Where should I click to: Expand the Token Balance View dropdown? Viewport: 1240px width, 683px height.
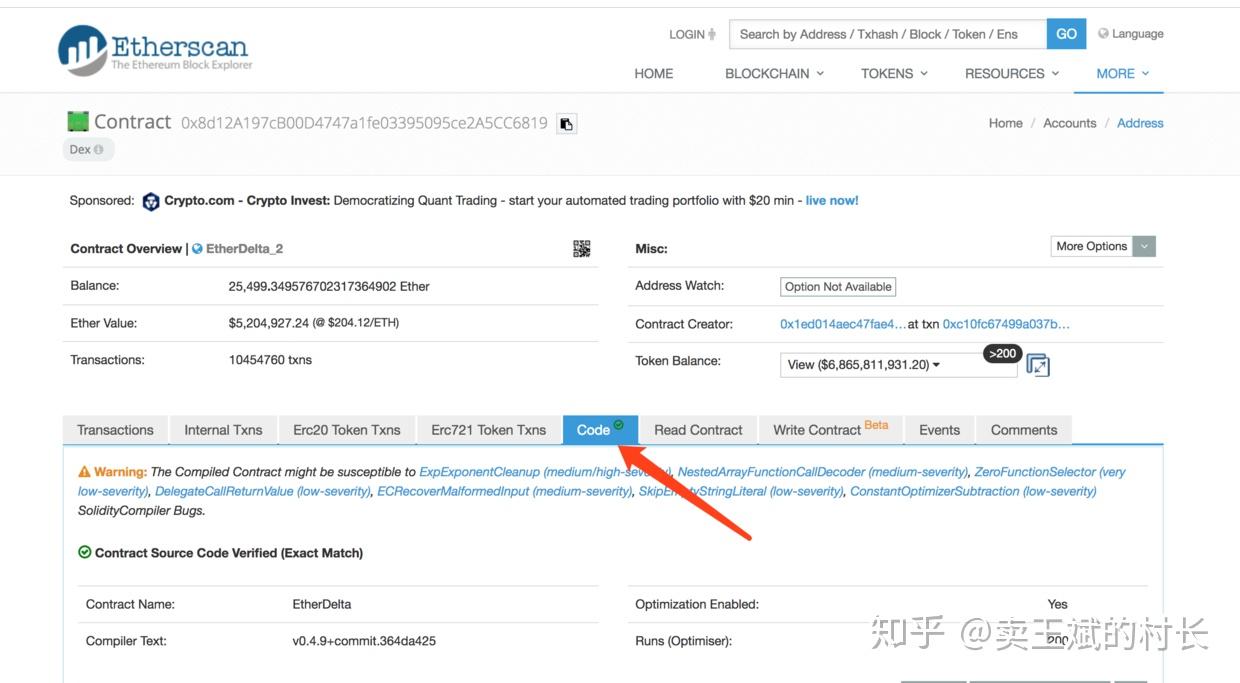click(x=898, y=365)
